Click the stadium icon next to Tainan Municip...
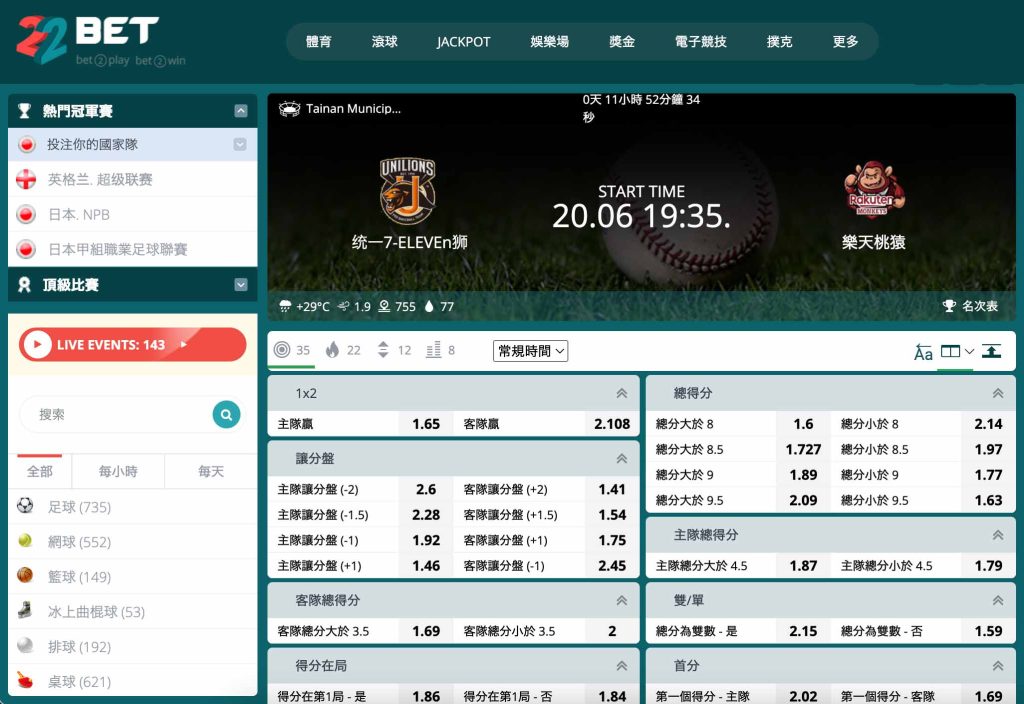This screenshot has width=1024, height=704. coord(289,108)
